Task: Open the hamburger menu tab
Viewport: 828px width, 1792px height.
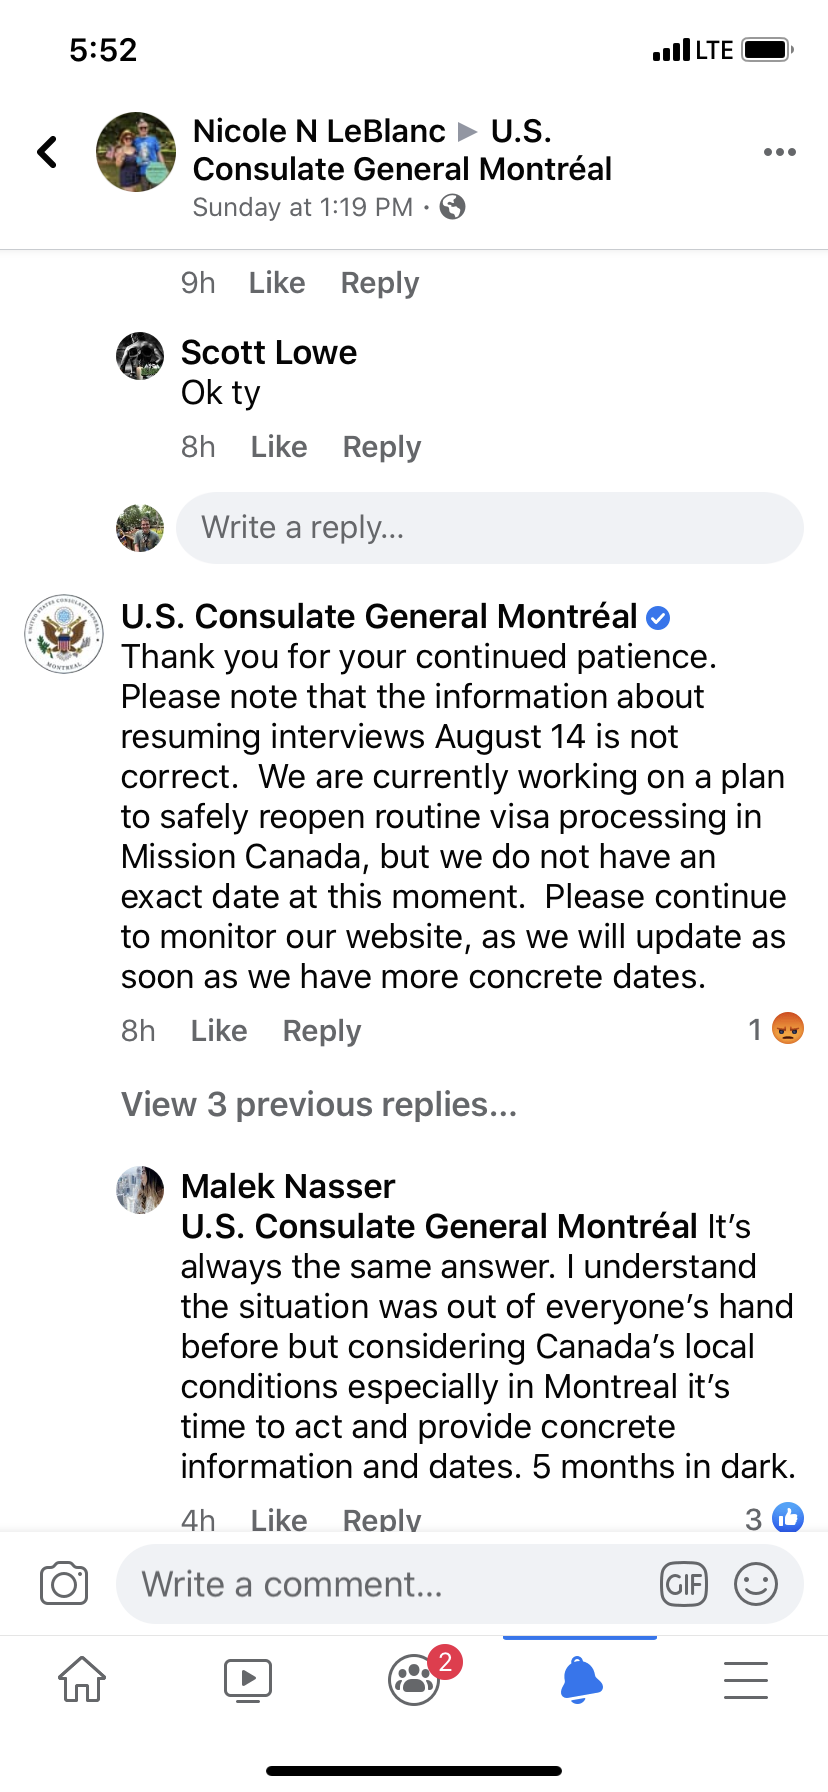Action: click(x=746, y=1680)
